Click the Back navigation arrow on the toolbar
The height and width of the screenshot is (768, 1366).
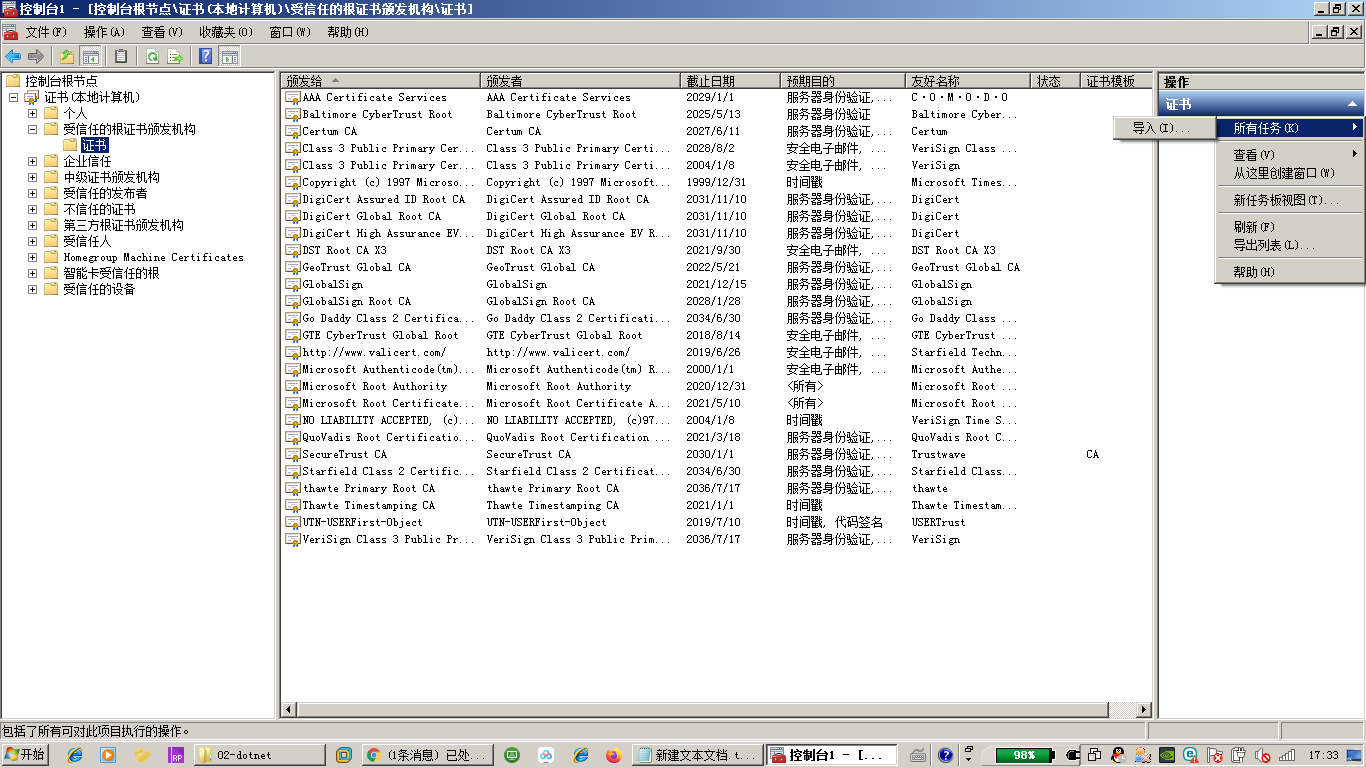click(12, 56)
